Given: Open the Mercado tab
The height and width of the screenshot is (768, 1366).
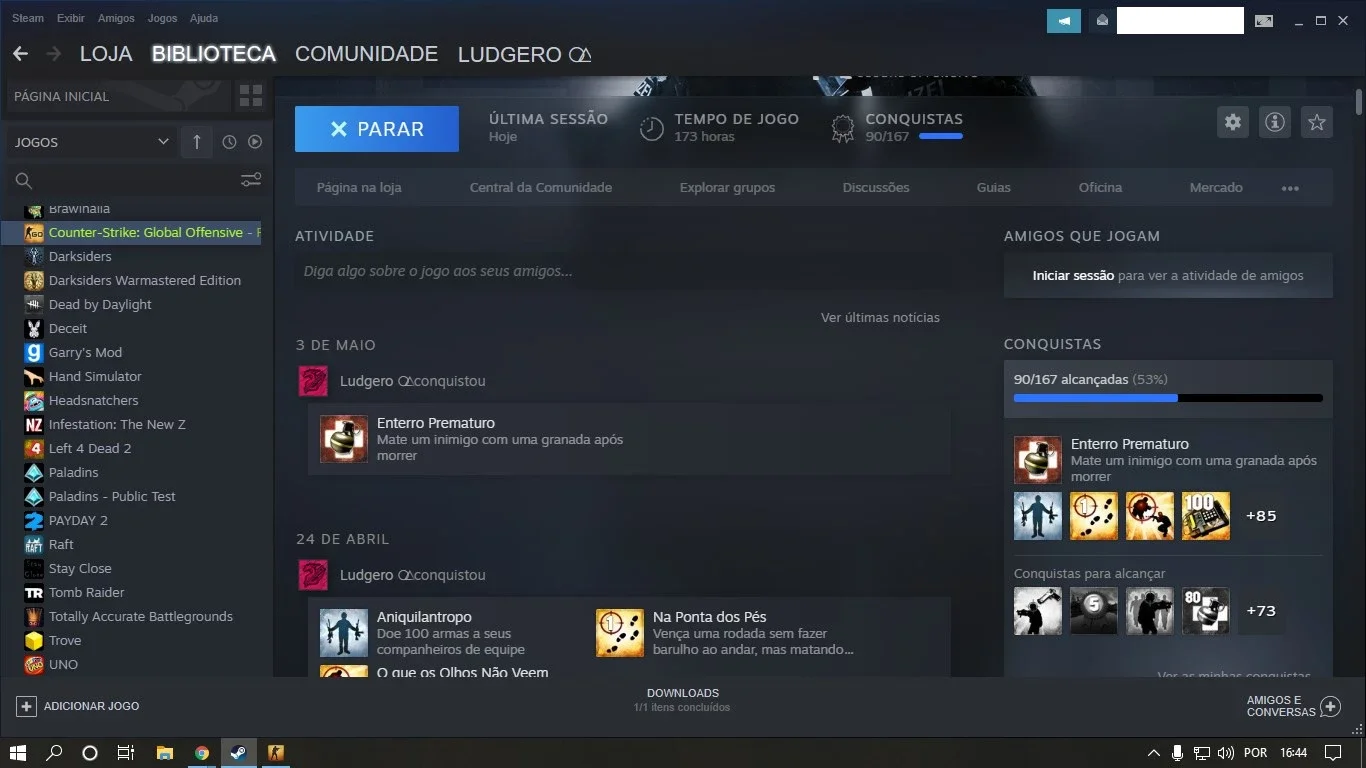Looking at the screenshot, I should pos(1216,187).
